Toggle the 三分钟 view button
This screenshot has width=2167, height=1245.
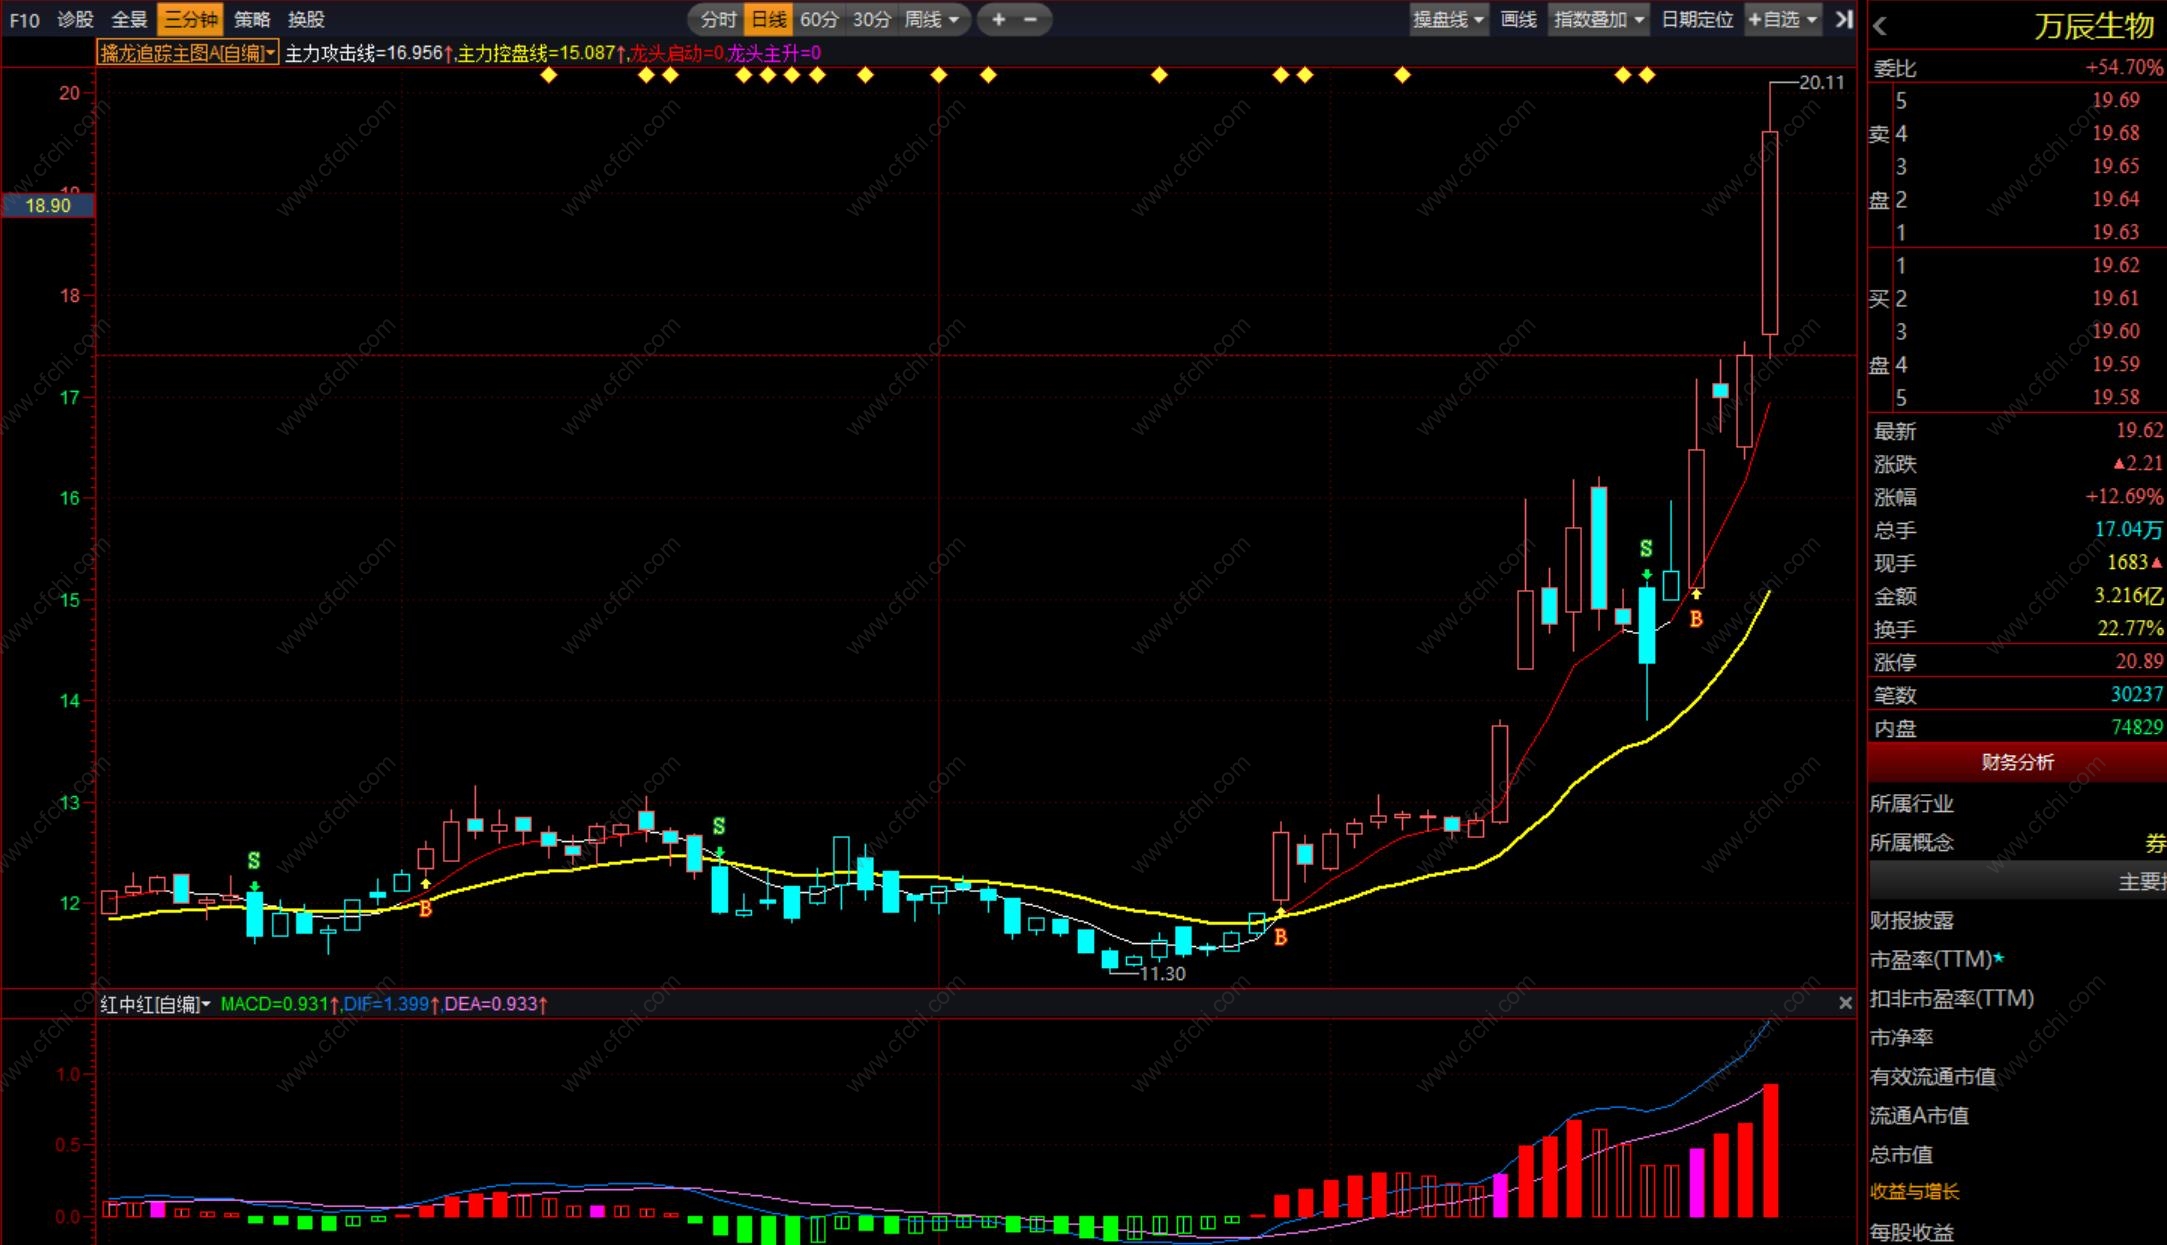pos(190,19)
